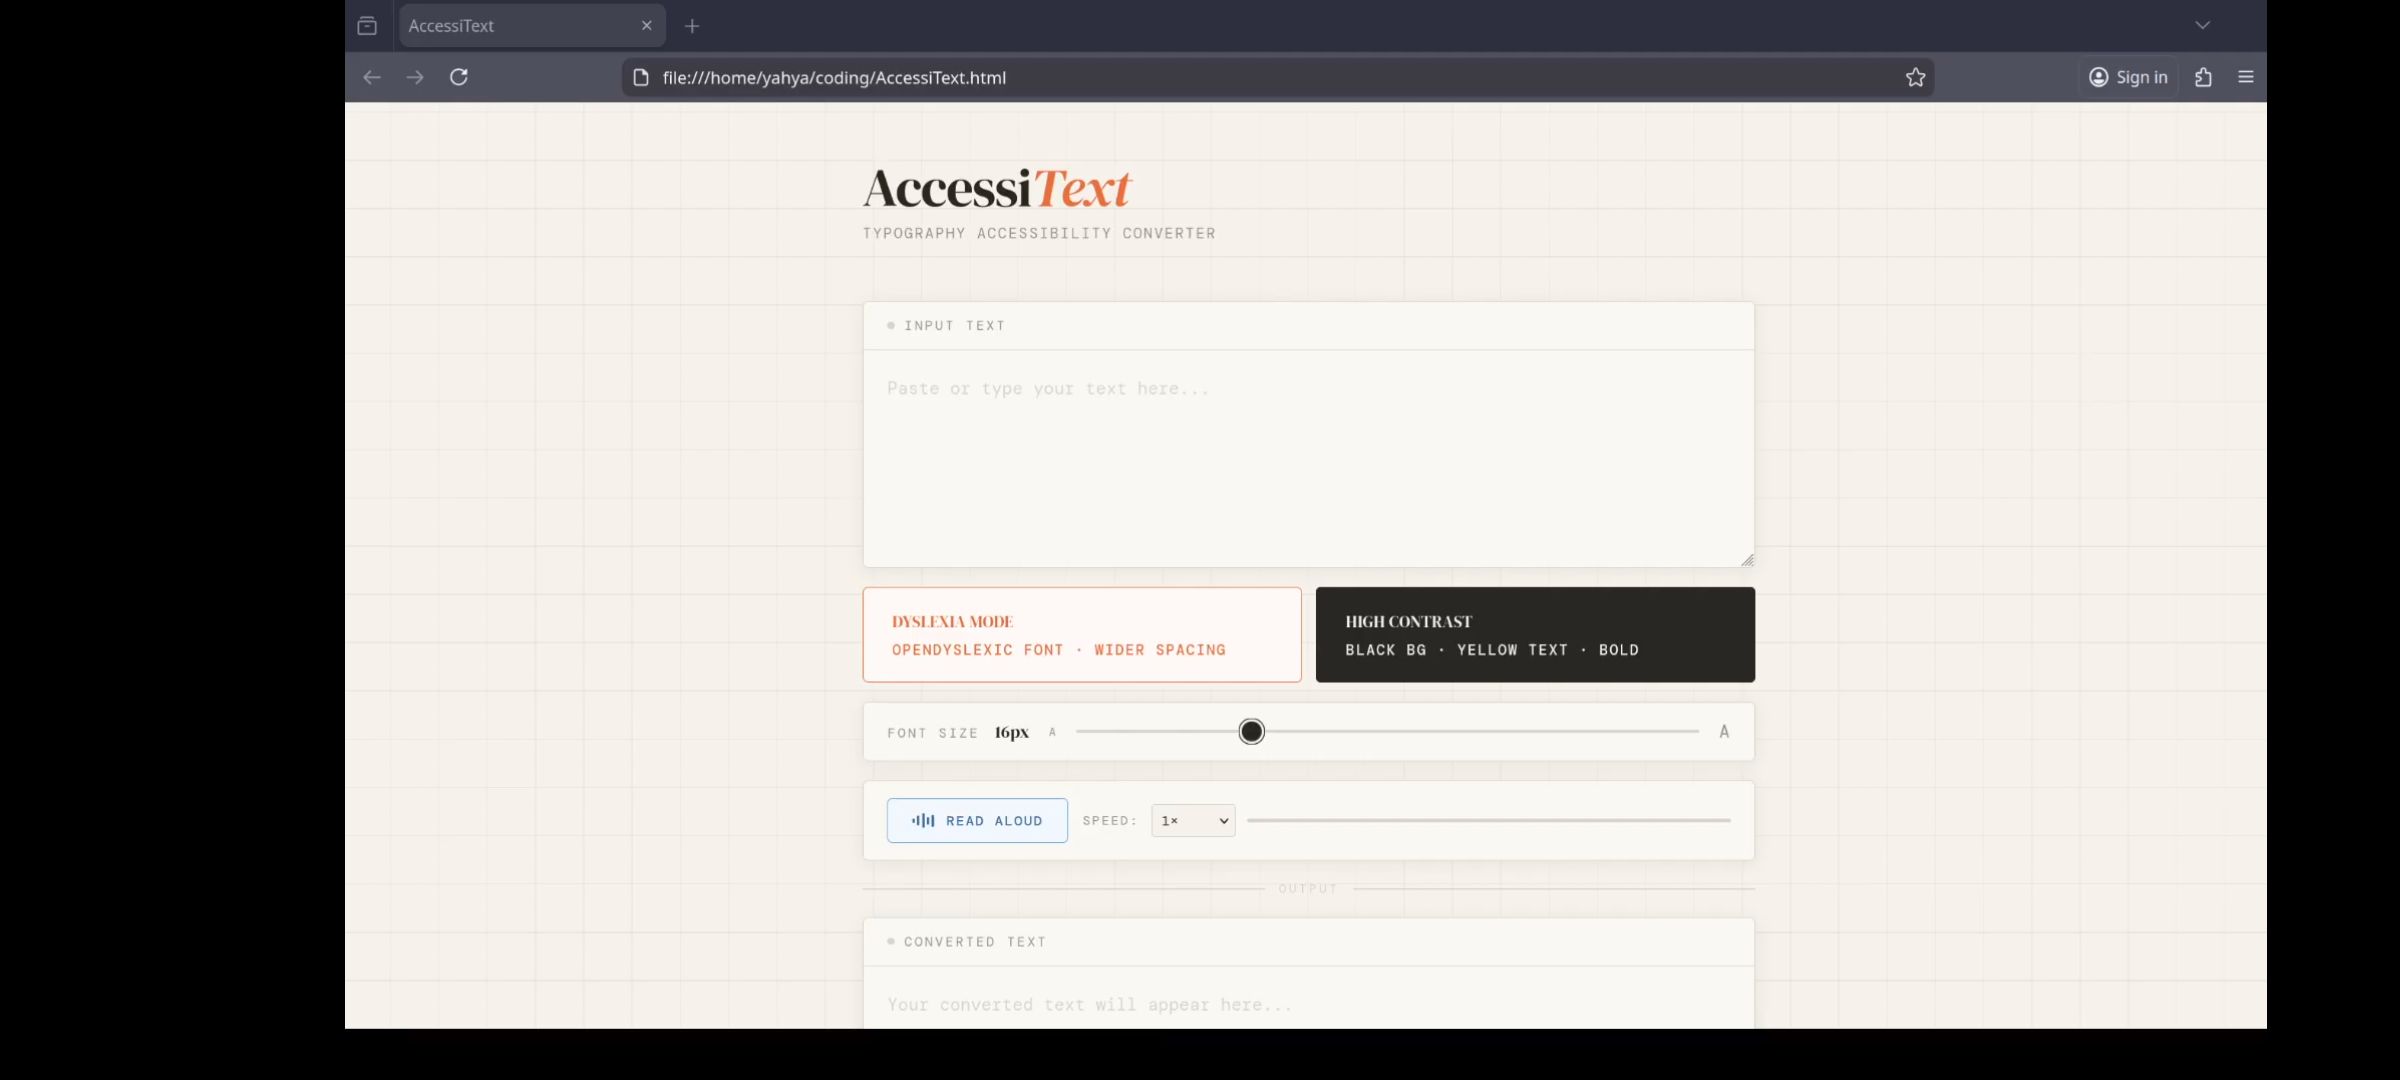Open the extensions puzzle icon
Screen dimensions: 2400x1080
(2203, 77)
